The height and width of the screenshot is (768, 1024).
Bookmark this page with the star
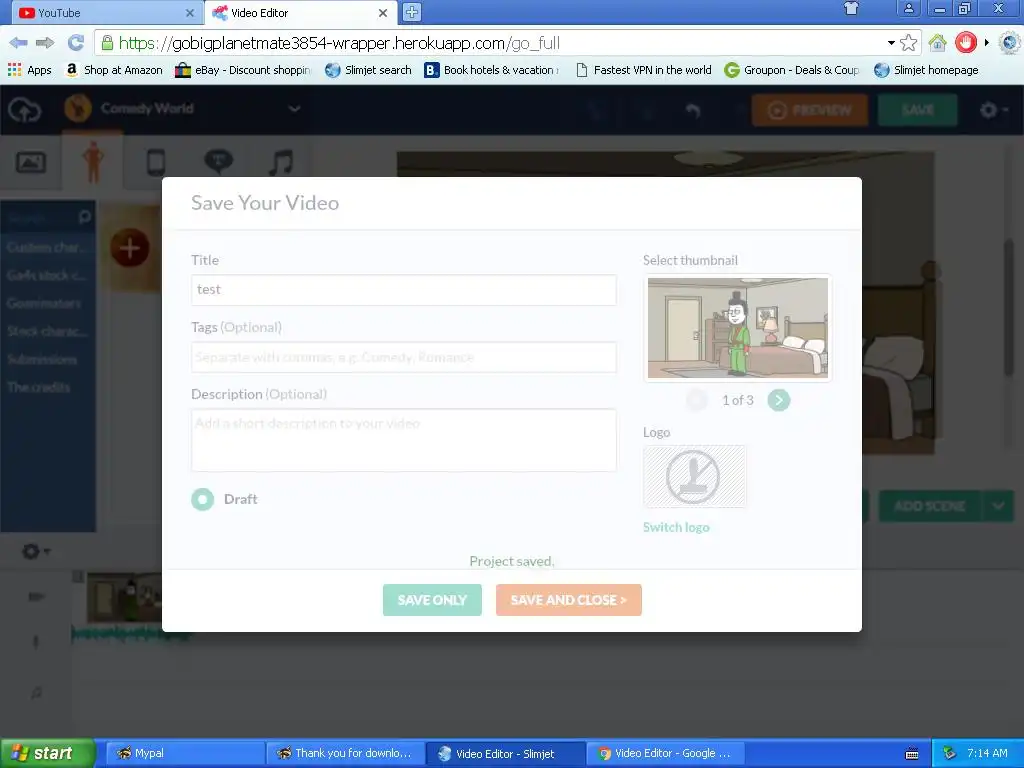(x=908, y=43)
